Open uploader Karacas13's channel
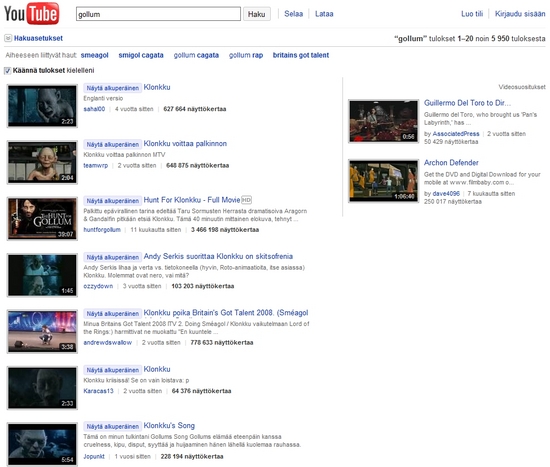 (x=99, y=391)
